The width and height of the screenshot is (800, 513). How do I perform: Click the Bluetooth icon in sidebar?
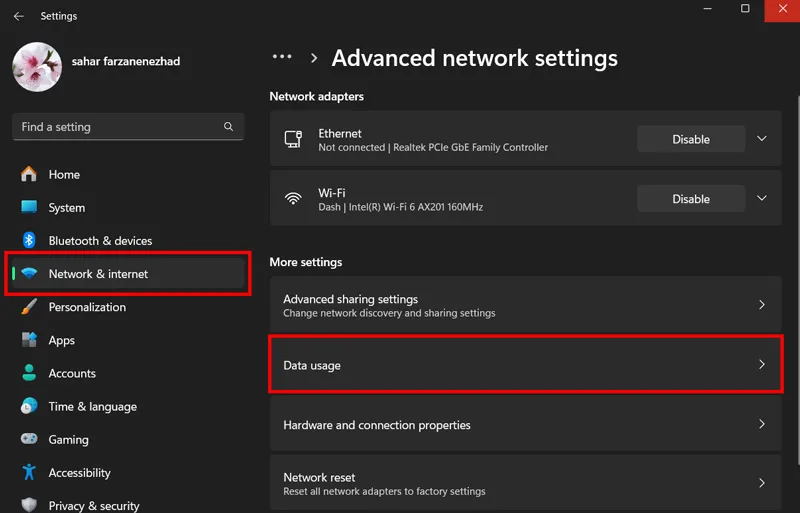point(29,240)
